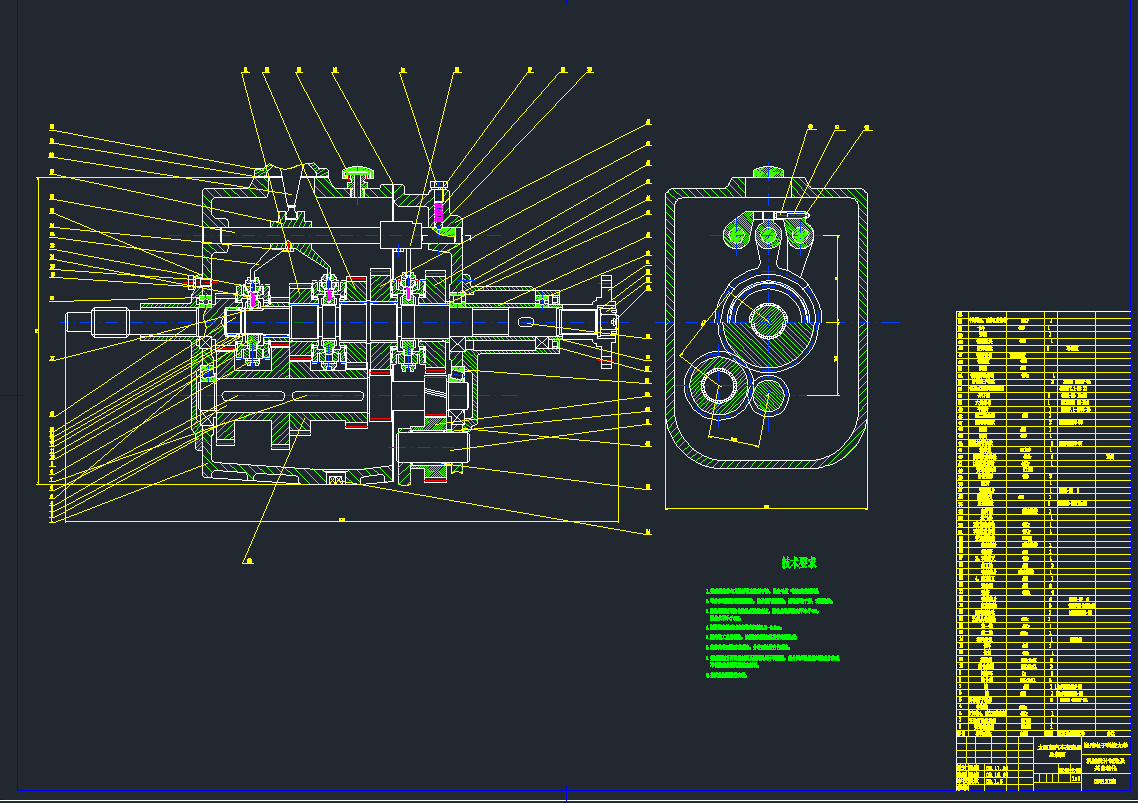Click the left shift rail circle in end view
Image resolution: width=1138 pixels, height=803 pixels.
click(739, 235)
